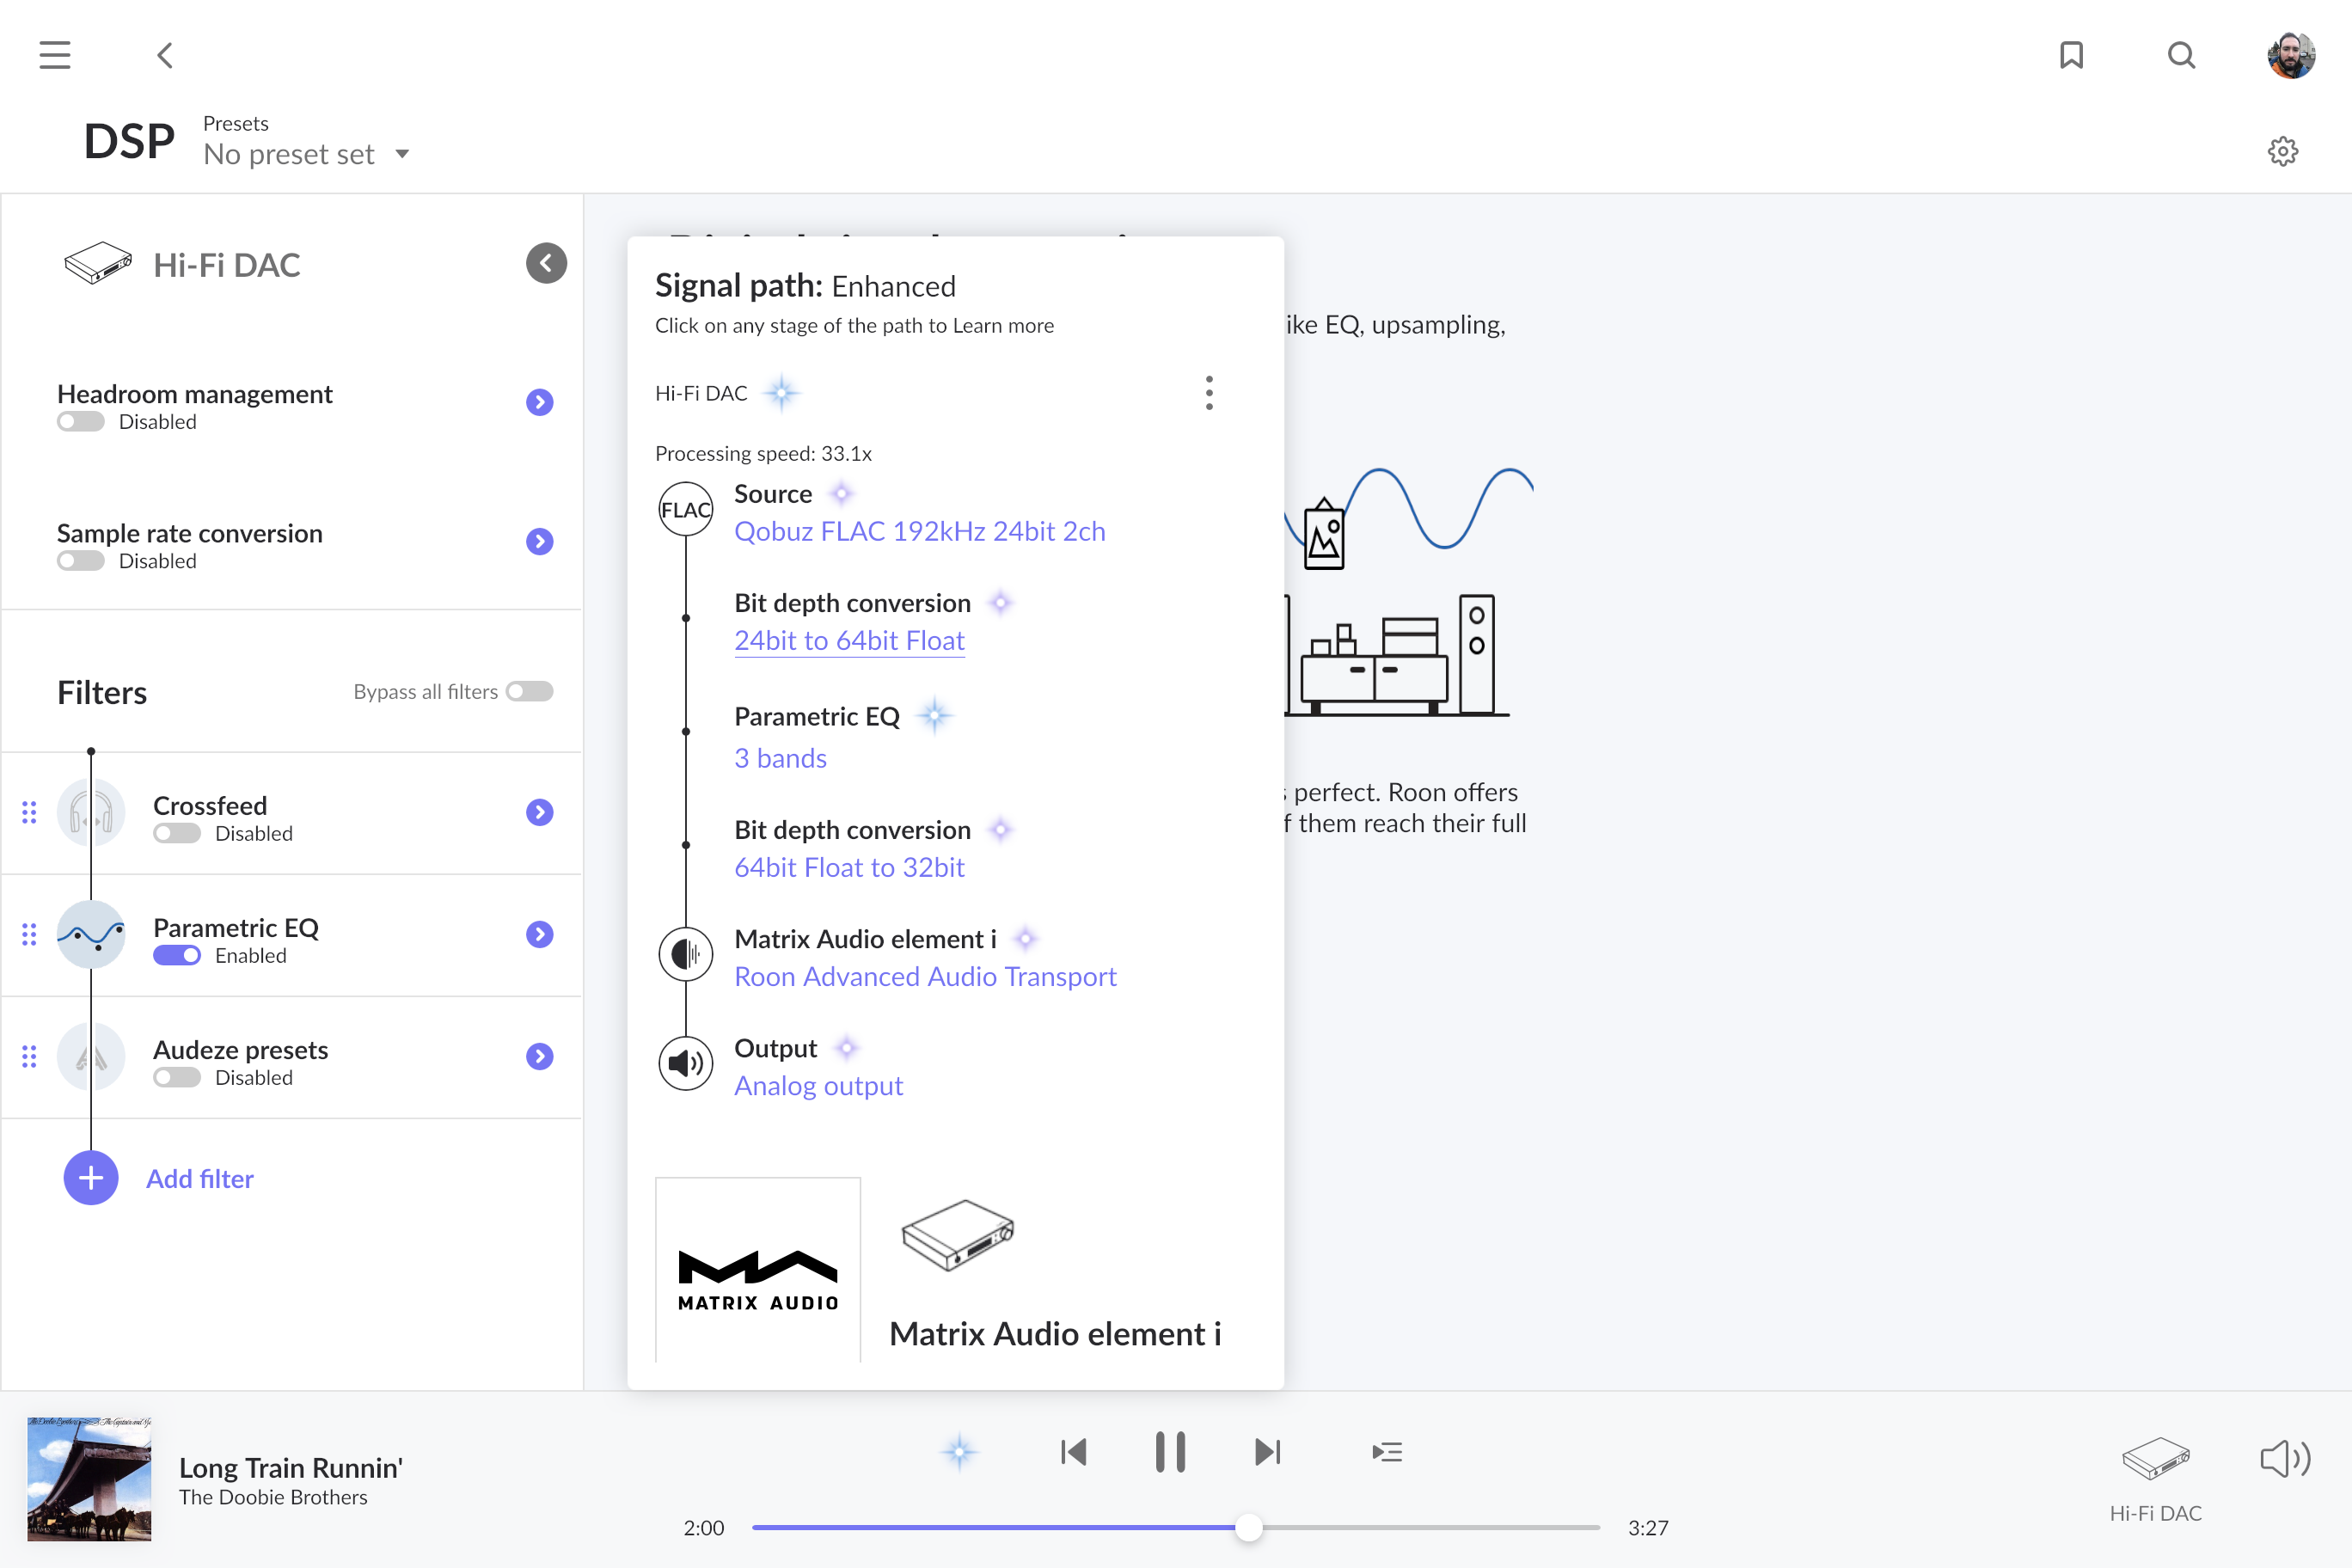Grab the Crossfeed reorder handle
The width and height of the screenshot is (2352, 1568).
[29, 812]
